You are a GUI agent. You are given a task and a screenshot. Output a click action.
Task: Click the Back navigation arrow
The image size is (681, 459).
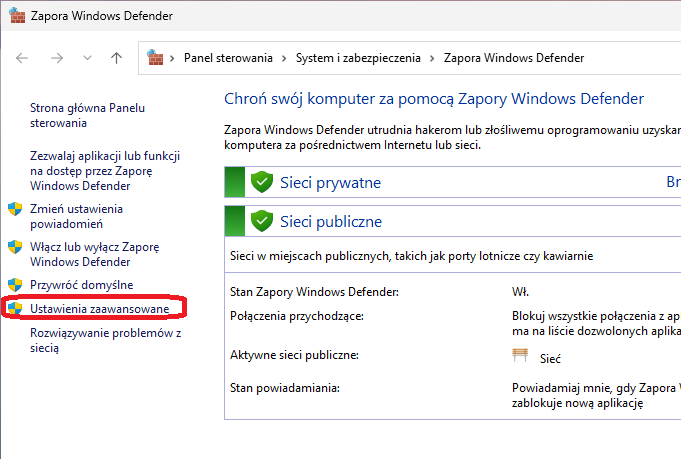click(x=23, y=58)
